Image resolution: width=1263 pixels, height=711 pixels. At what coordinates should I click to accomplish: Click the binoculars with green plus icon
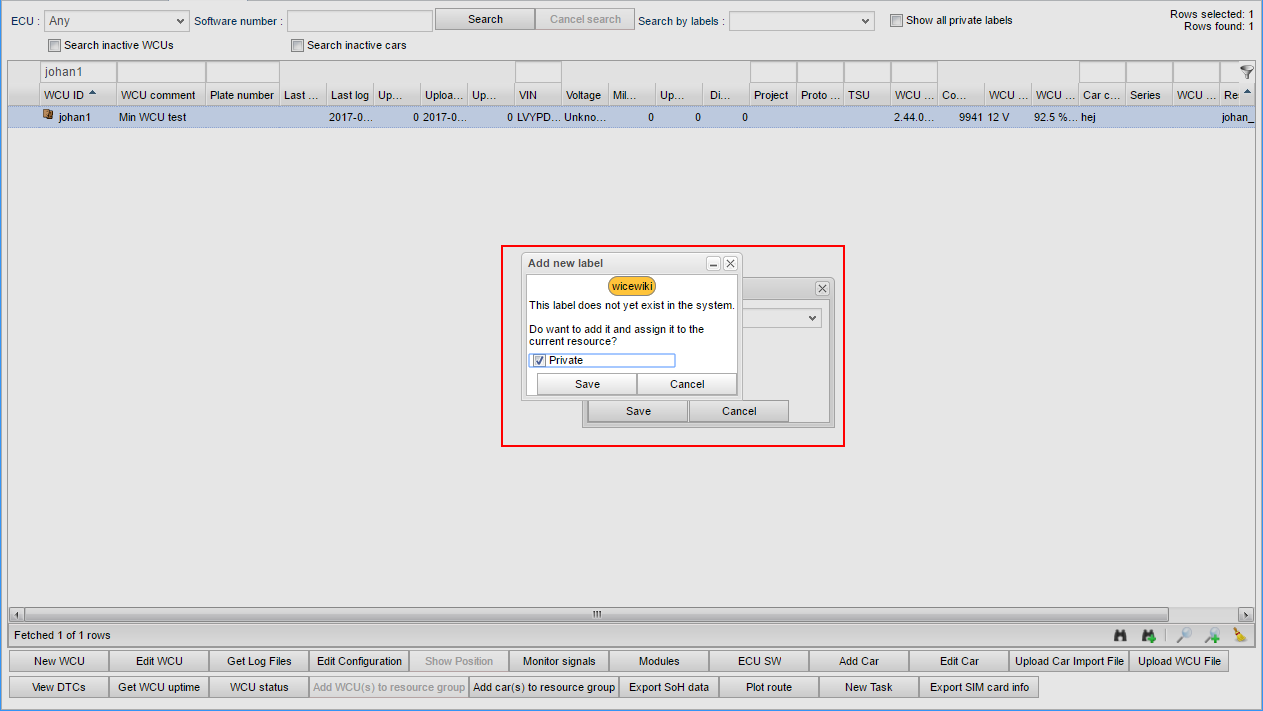point(1149,635)
